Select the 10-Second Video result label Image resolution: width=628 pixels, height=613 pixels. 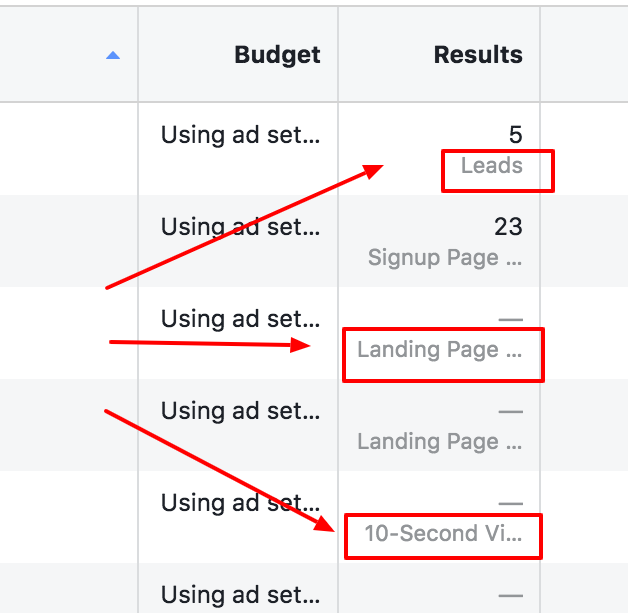442,534
